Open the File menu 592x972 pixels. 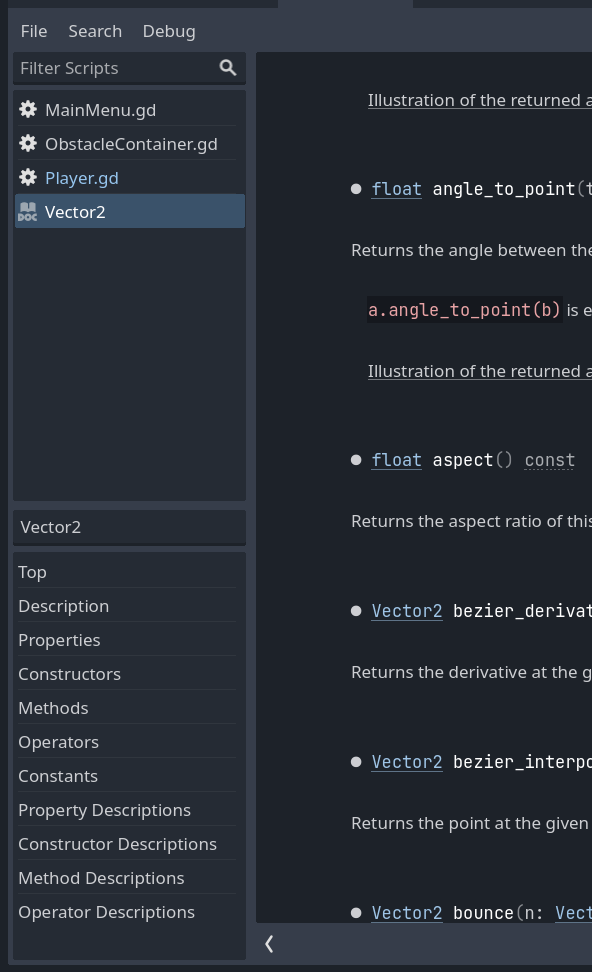tap(34, 31)
